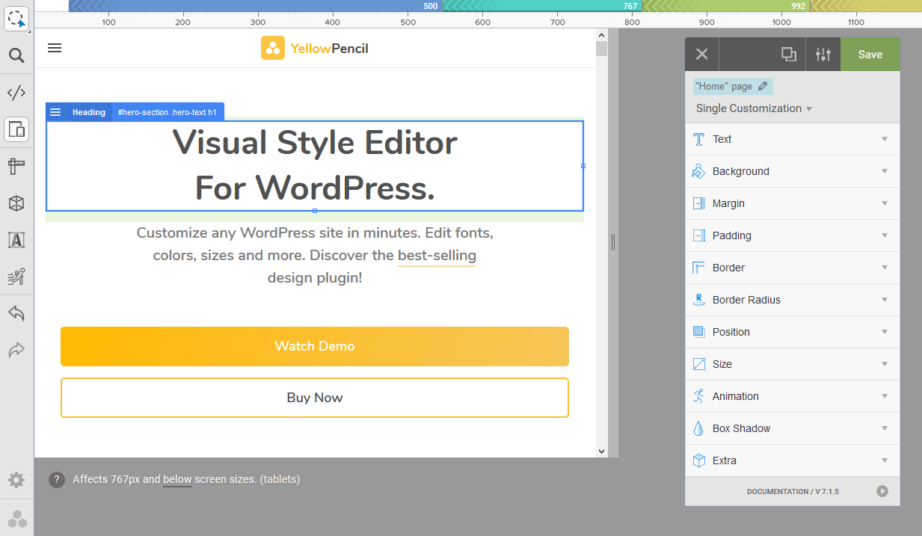Screen dimensions: 922x536
Task: Click the Watch Demo button
Action: [x=315, y=346]
